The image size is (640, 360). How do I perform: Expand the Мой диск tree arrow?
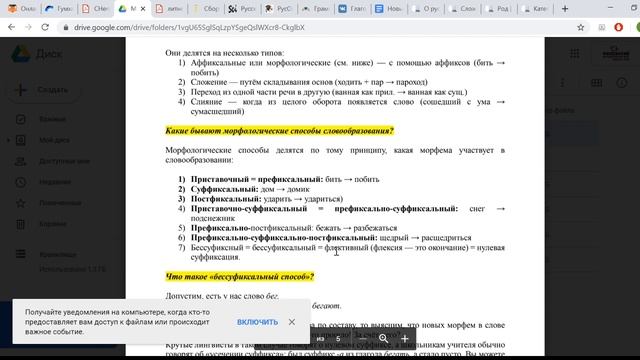coord(8,140)
